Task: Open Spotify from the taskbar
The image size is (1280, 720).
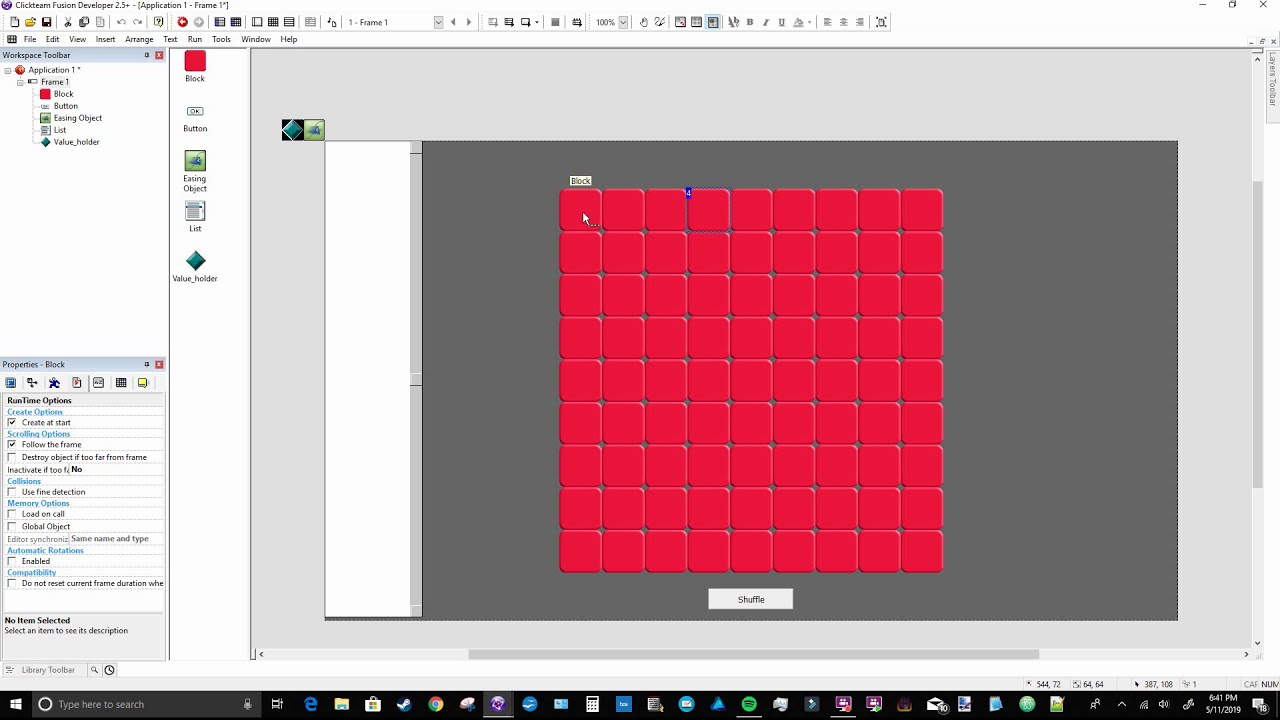Action: [x=749, y=705]
